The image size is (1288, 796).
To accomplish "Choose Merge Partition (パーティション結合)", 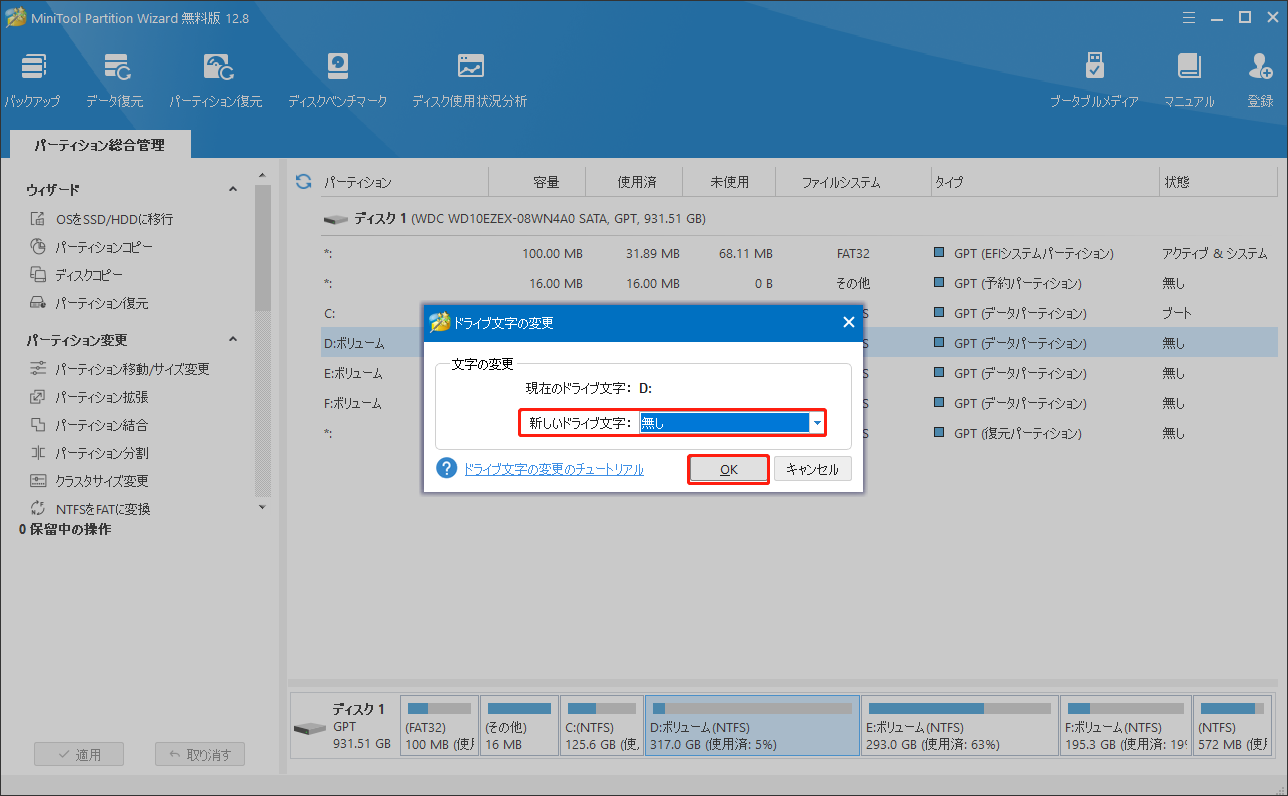I will coord(89,425).
